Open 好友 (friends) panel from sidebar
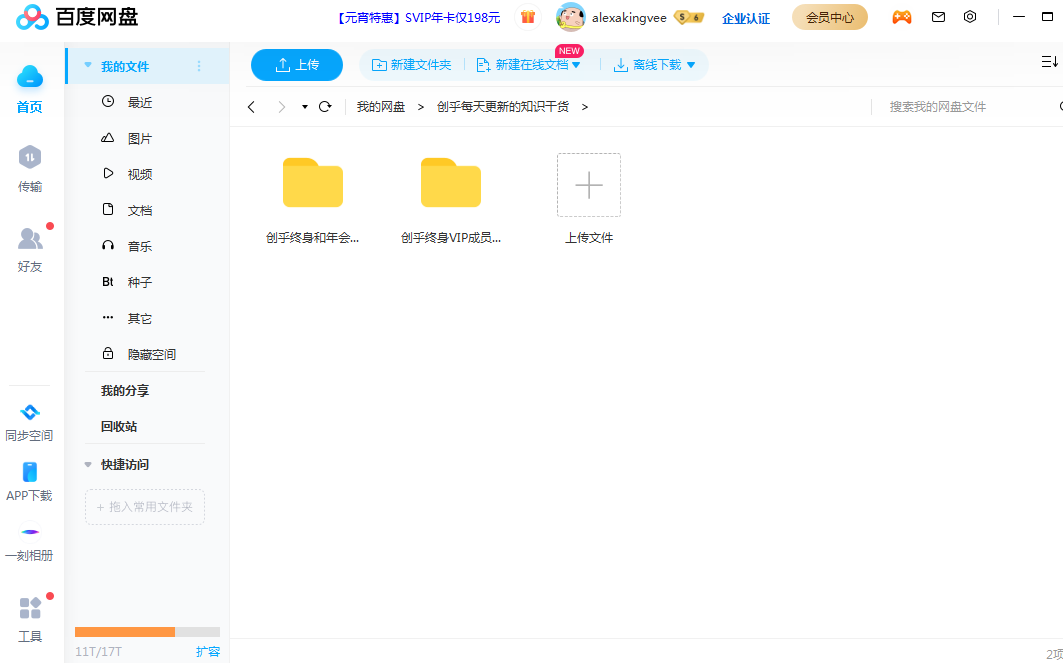This screenshot has width=1063, height=663. coord(29,248)
